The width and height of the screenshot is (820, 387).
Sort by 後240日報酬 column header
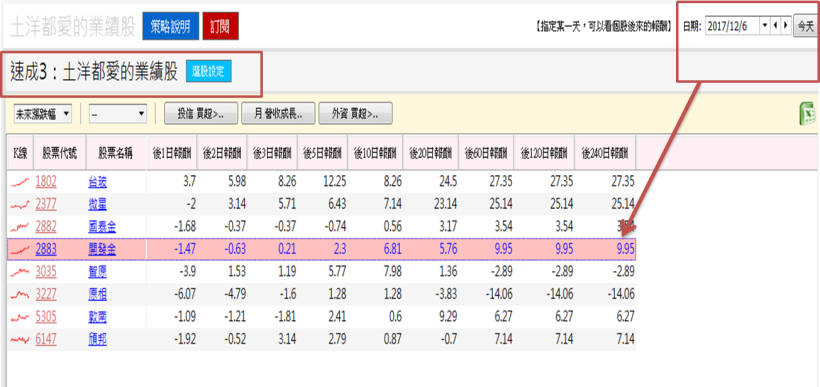[x=605, y=153]
